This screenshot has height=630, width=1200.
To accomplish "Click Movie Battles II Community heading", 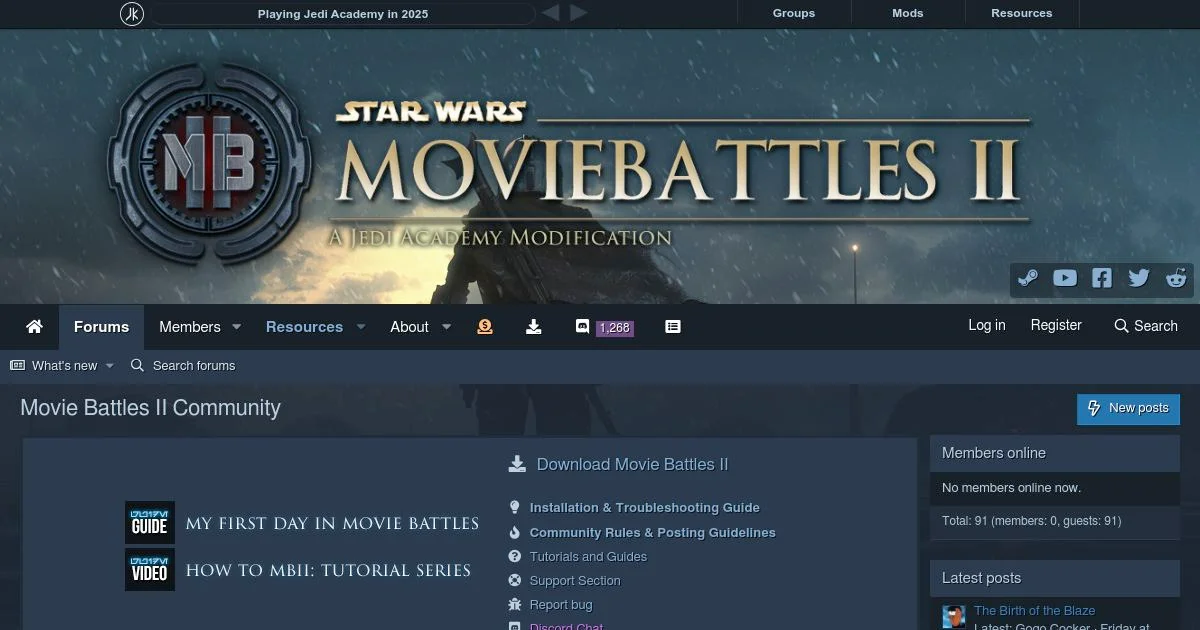I will coord(150,408).
